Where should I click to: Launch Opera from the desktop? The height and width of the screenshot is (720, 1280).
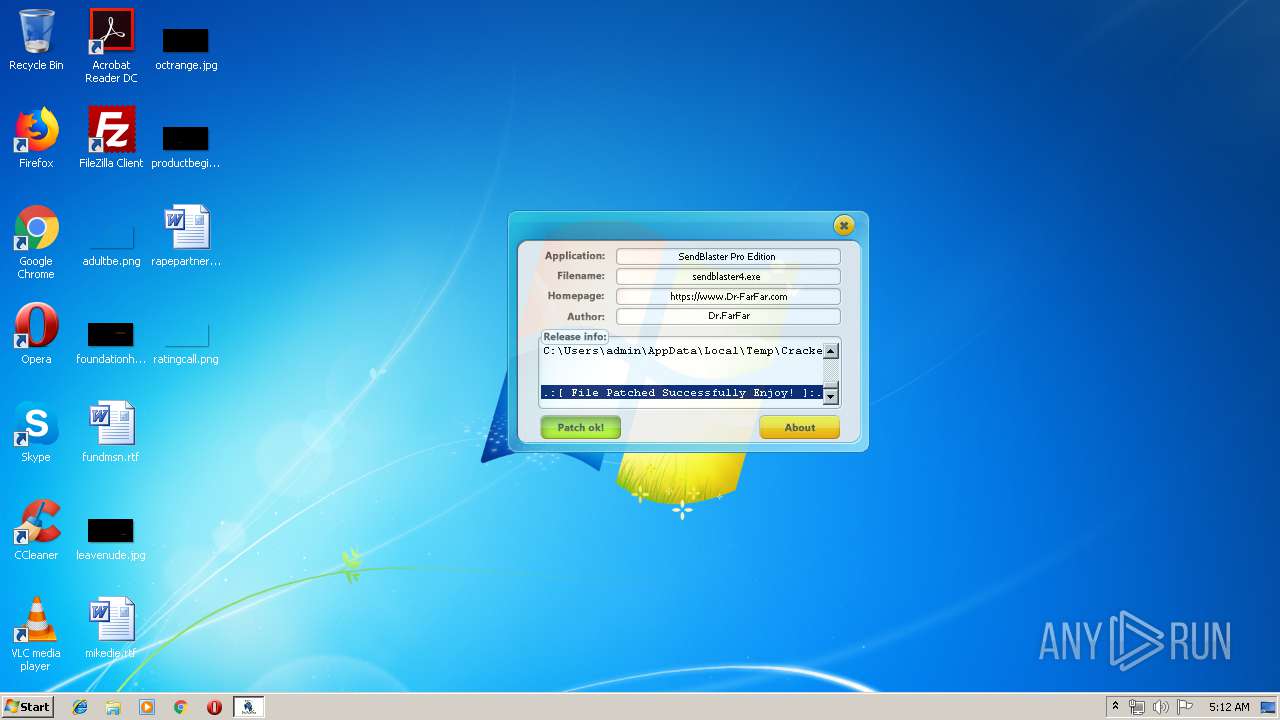[36, 334]
